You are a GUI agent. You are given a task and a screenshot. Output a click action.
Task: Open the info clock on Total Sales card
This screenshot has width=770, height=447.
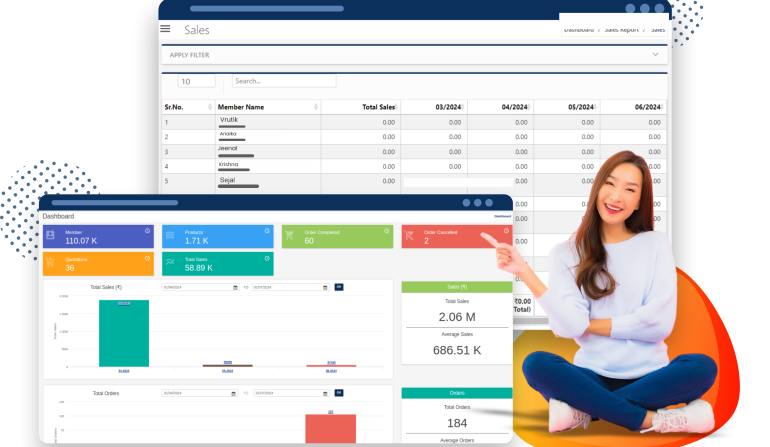point(267,258)
